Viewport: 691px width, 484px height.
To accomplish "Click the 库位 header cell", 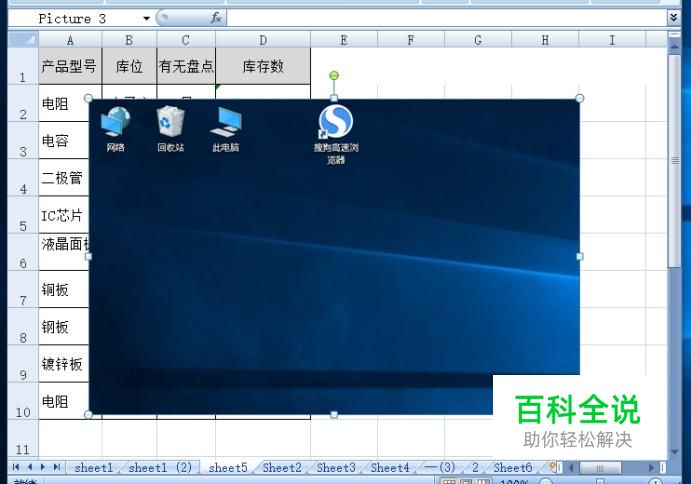I will click(x=129, y=66).
